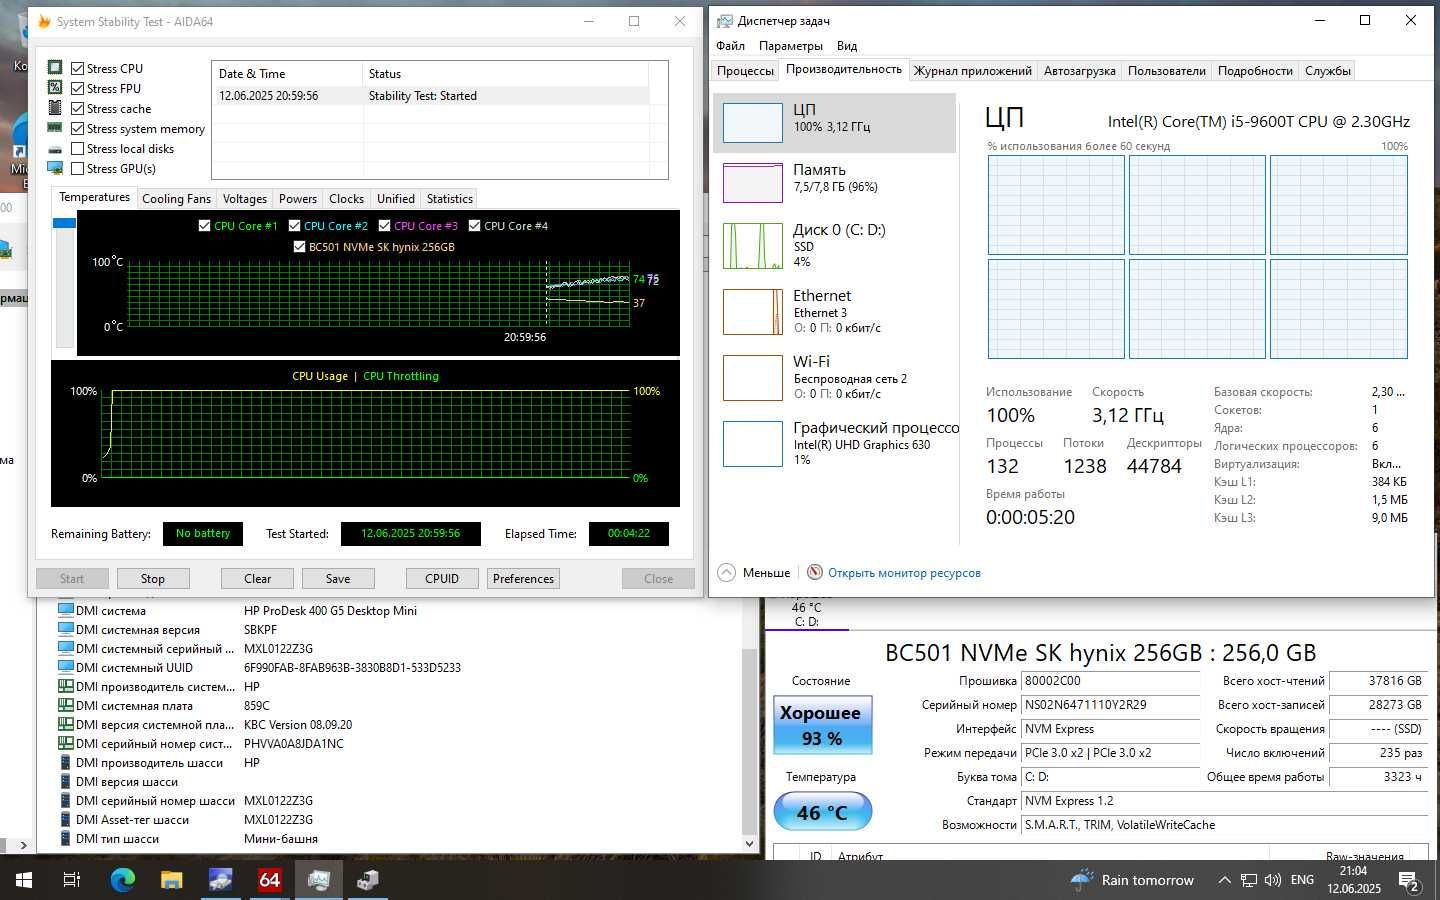
Task: Open the Clocks tab
Action: 346,199
